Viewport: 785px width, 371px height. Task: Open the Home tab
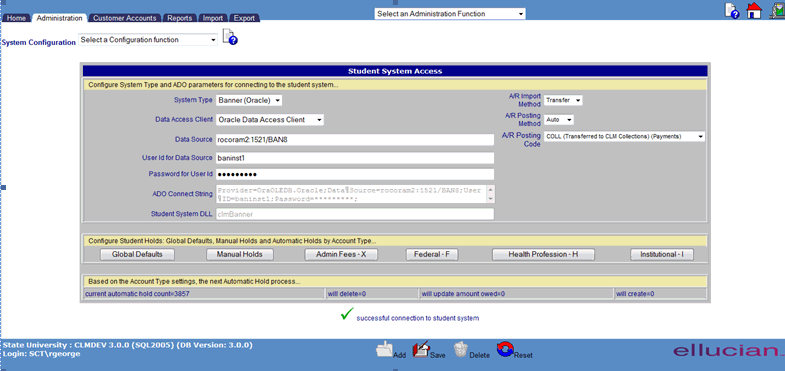[16, 18]
